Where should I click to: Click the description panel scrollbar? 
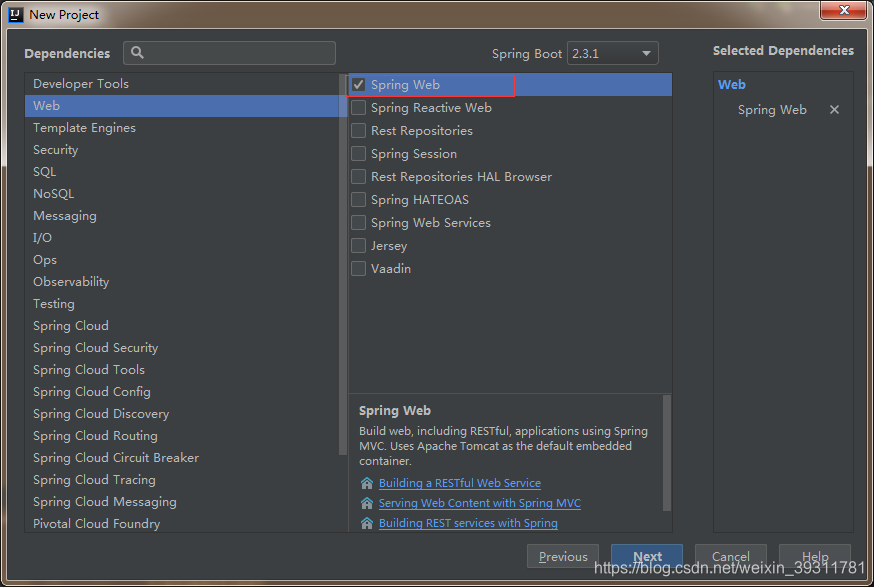pos(667,453)
